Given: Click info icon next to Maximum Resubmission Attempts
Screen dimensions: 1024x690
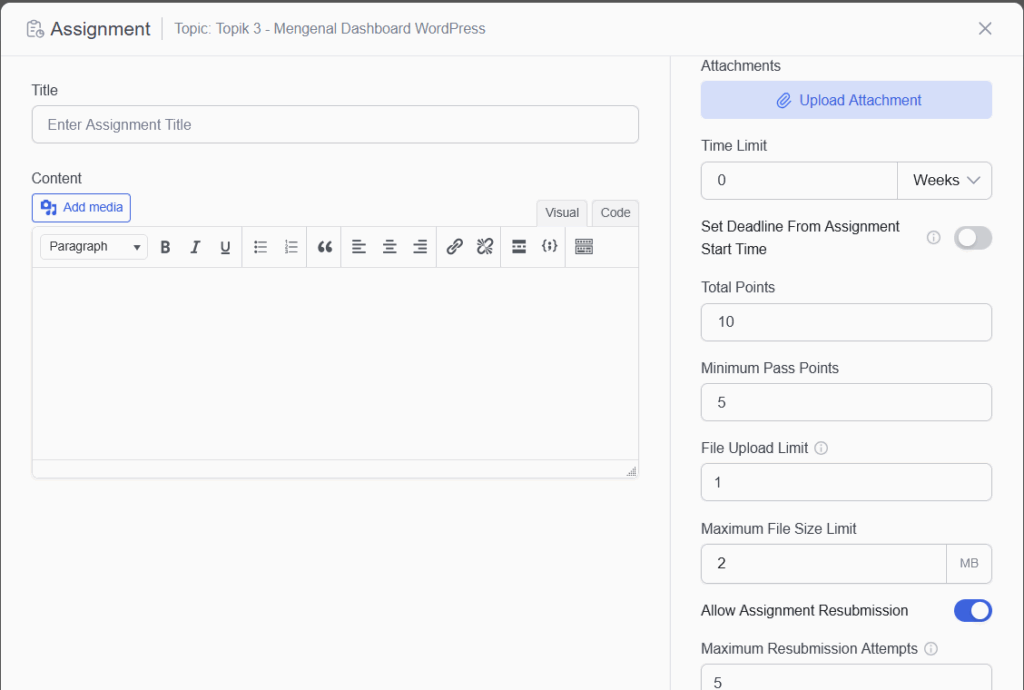Looking at the screenshot, I should [931, 648].
